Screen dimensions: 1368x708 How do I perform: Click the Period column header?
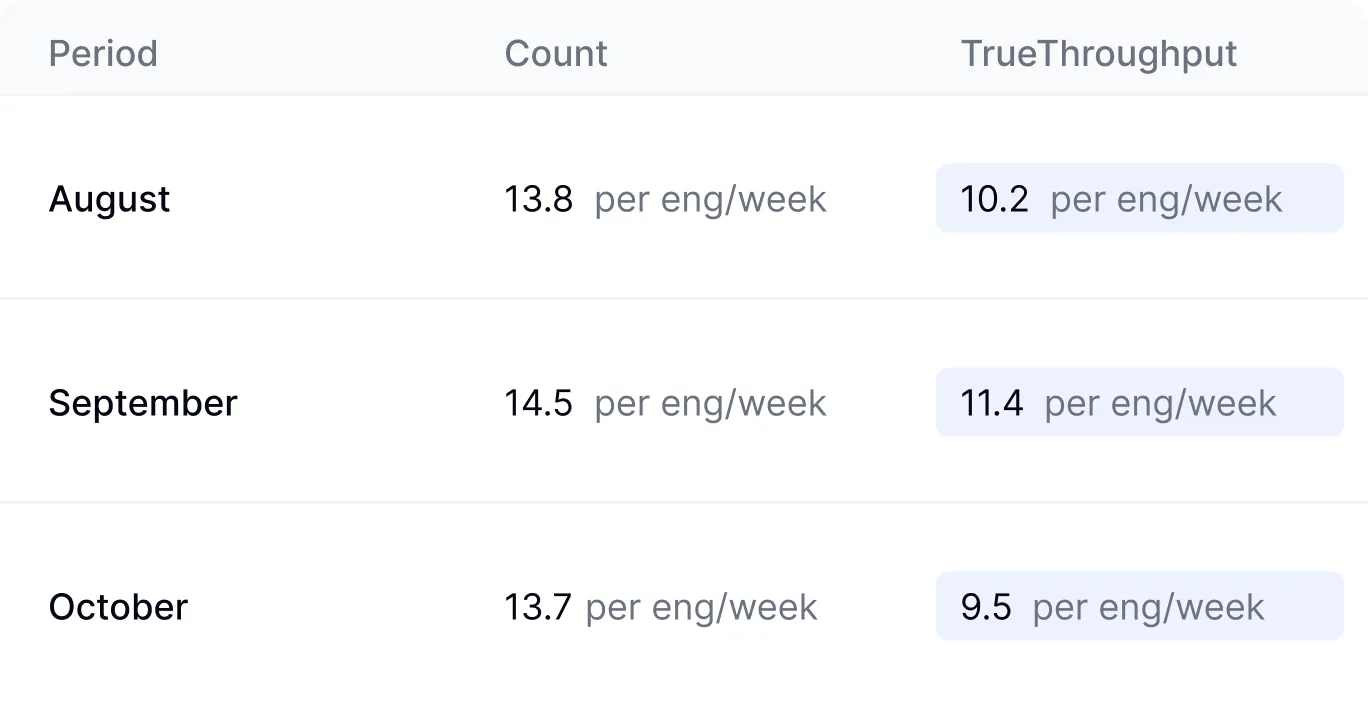103,53
